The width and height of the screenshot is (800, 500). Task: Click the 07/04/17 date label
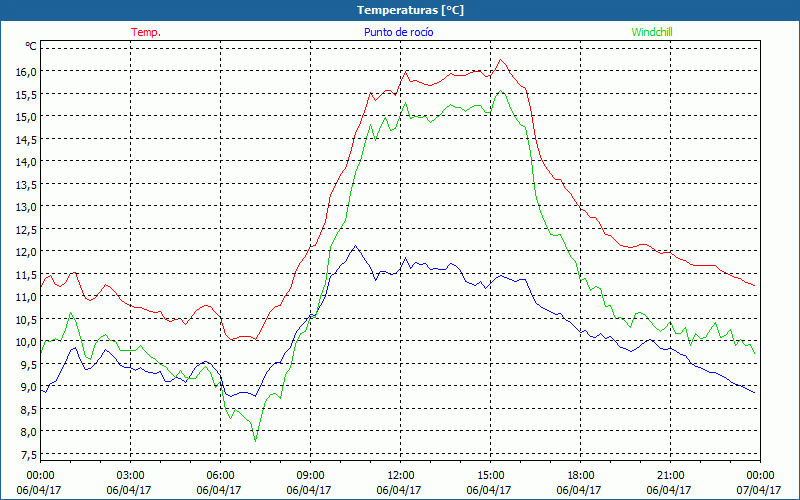[759, 490]
